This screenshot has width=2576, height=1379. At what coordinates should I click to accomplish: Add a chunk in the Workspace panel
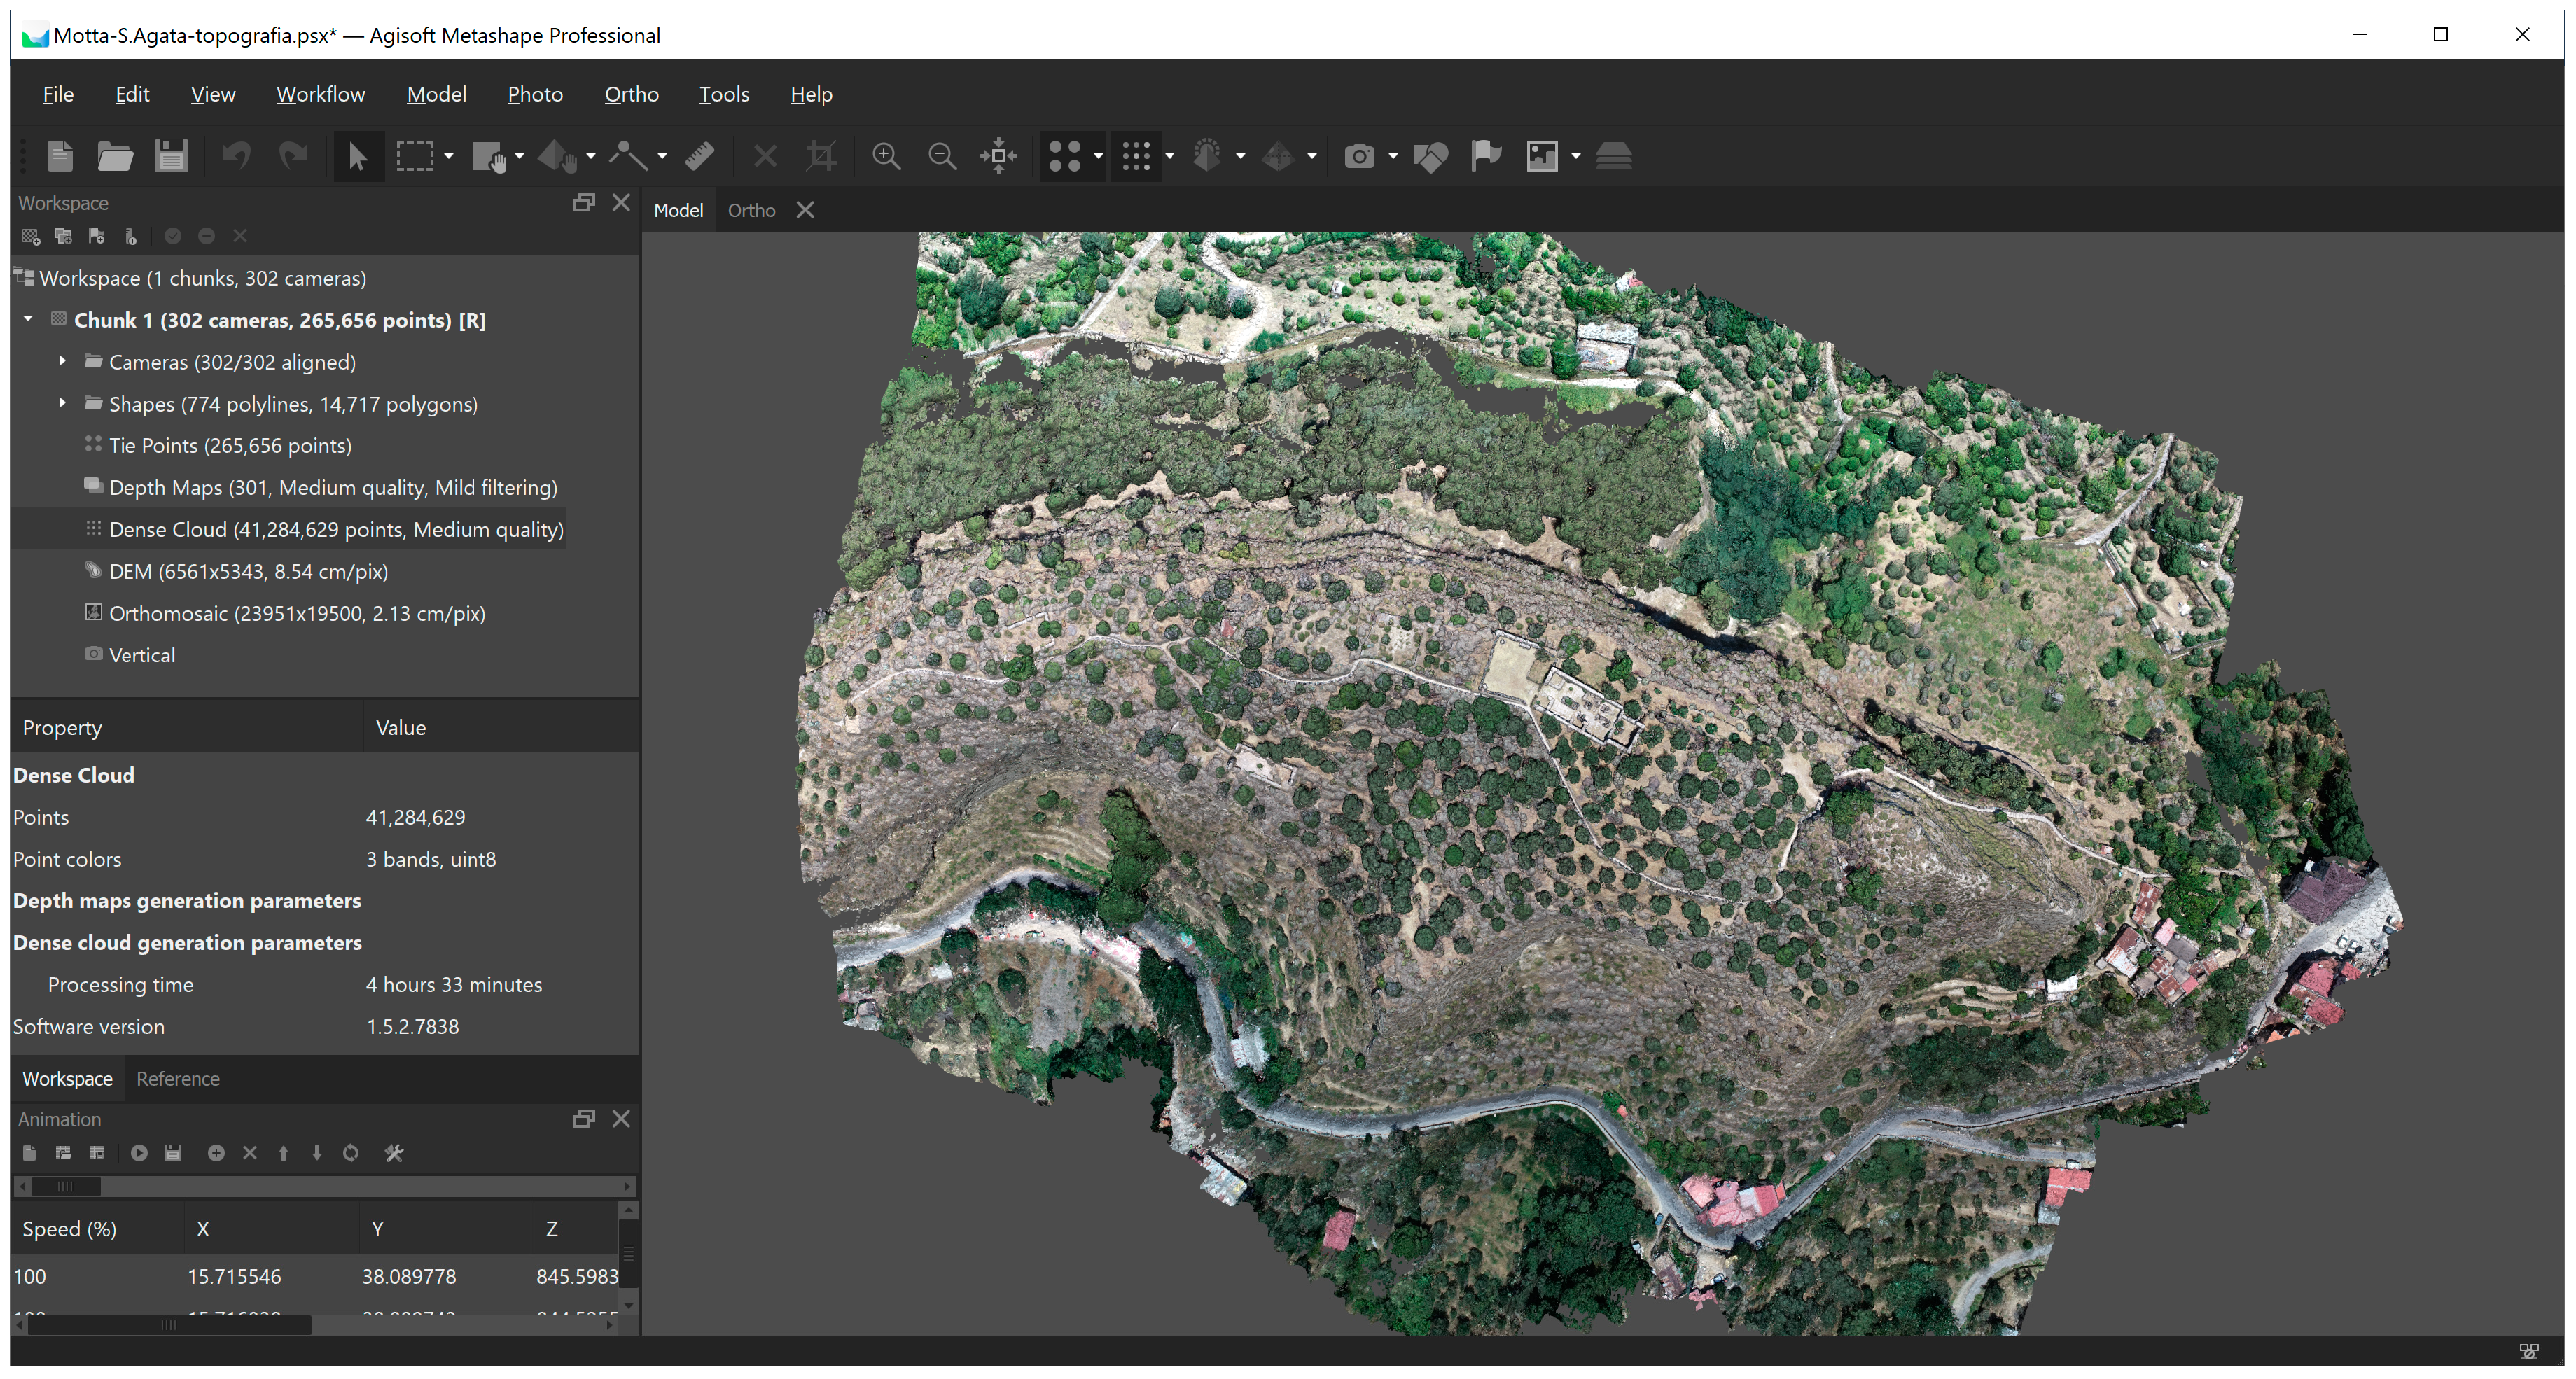point(29,236)
